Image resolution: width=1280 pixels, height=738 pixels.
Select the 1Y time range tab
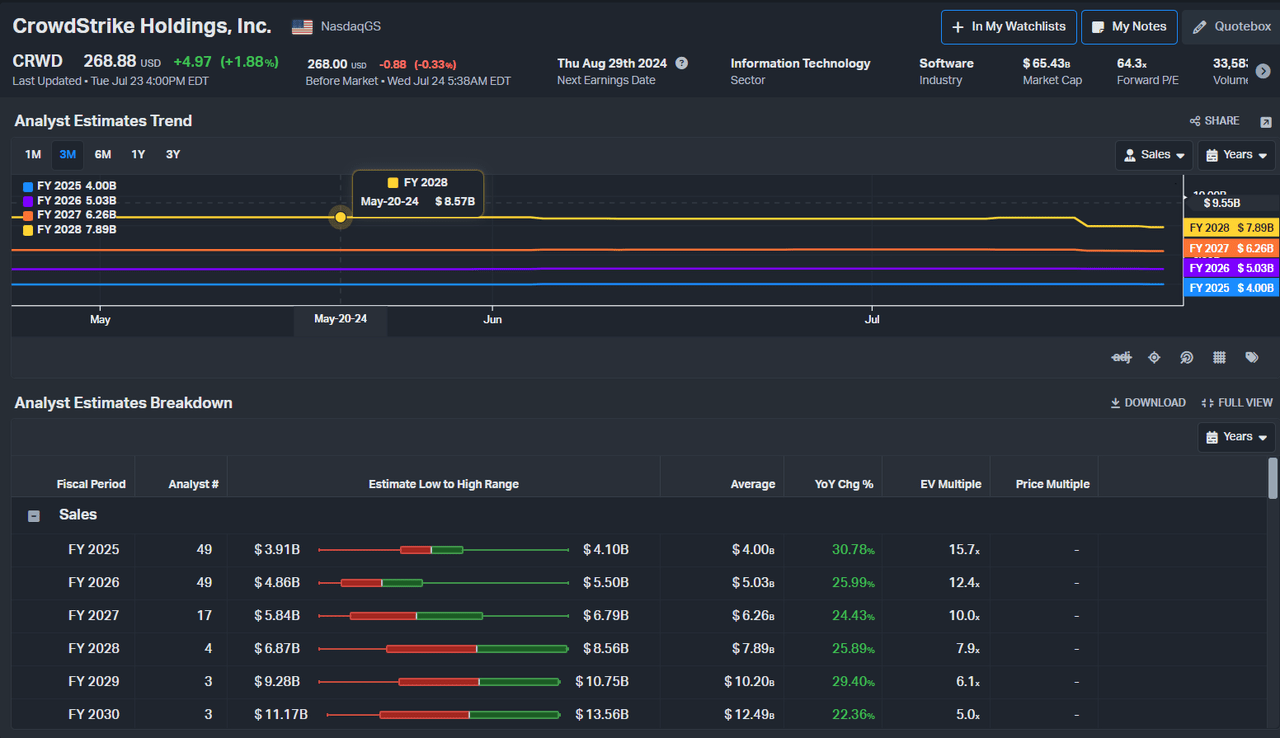point(138,154)
